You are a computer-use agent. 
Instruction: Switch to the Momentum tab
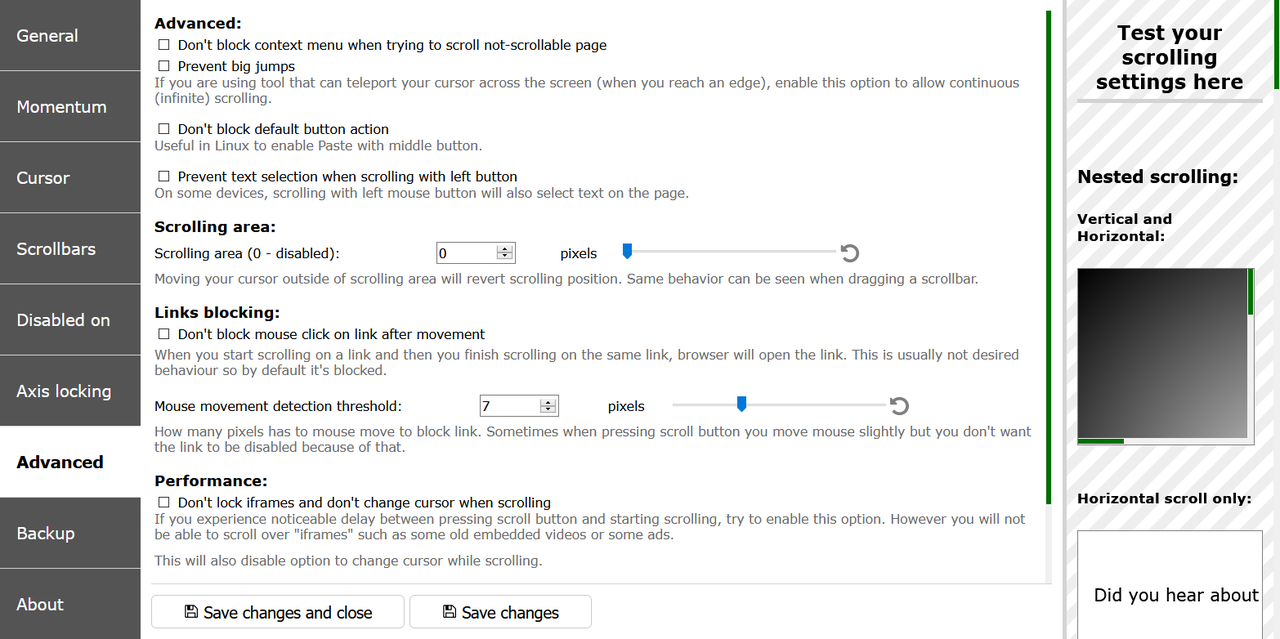(x=70, y=106)
